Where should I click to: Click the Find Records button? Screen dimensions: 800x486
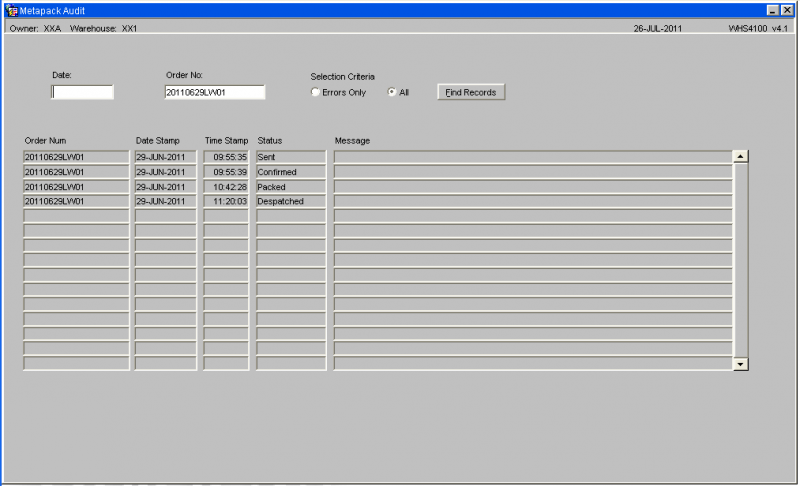point(471,92)
